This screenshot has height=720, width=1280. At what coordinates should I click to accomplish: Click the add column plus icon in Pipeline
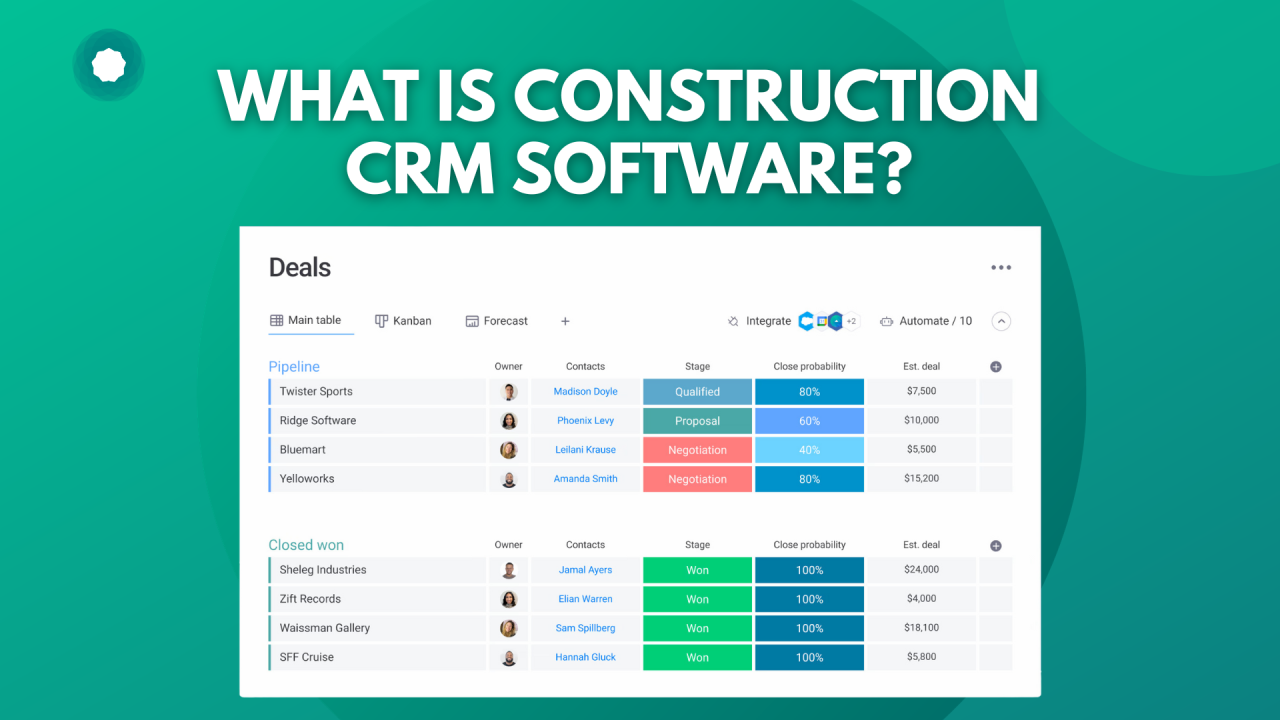pos(995,367)
